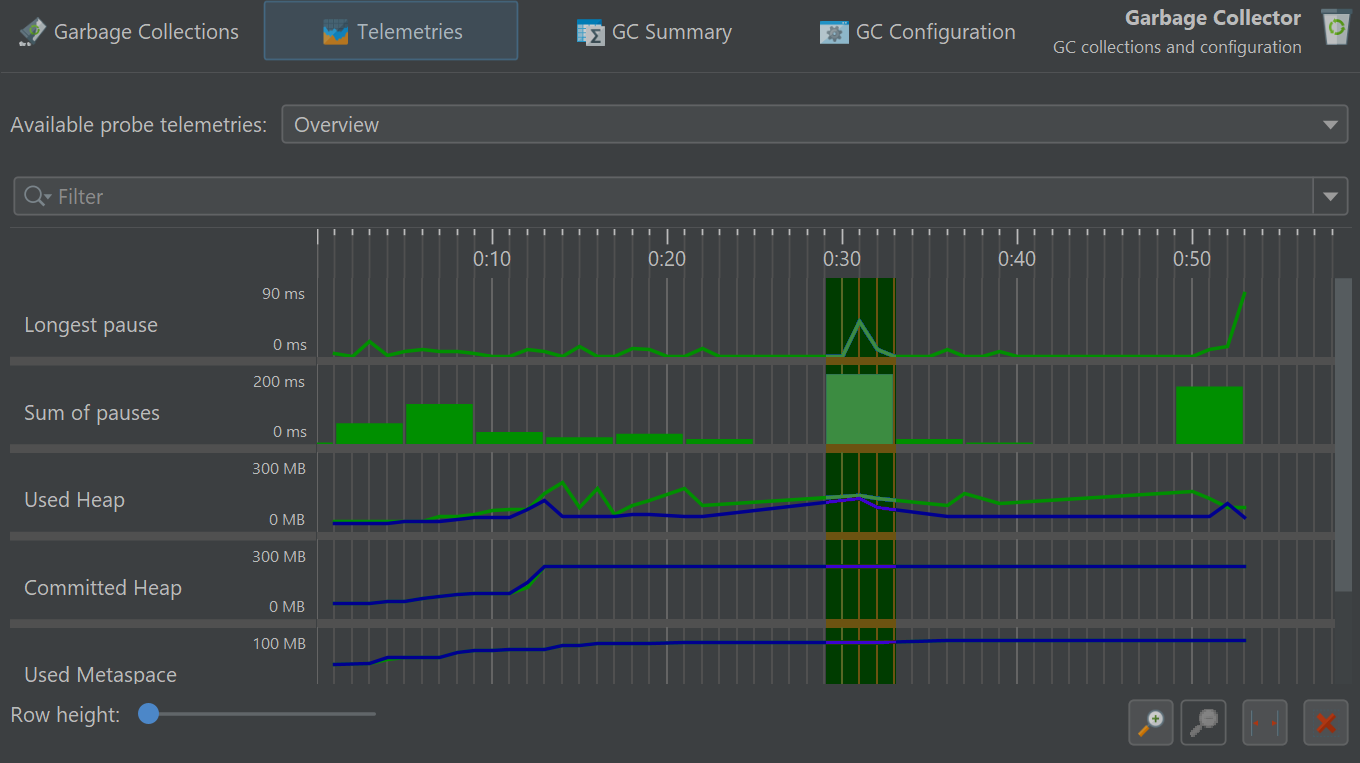The image size is (1360, 763).
Task: Open the Available probe telemetries dropdown
Action: coord(815,125)
